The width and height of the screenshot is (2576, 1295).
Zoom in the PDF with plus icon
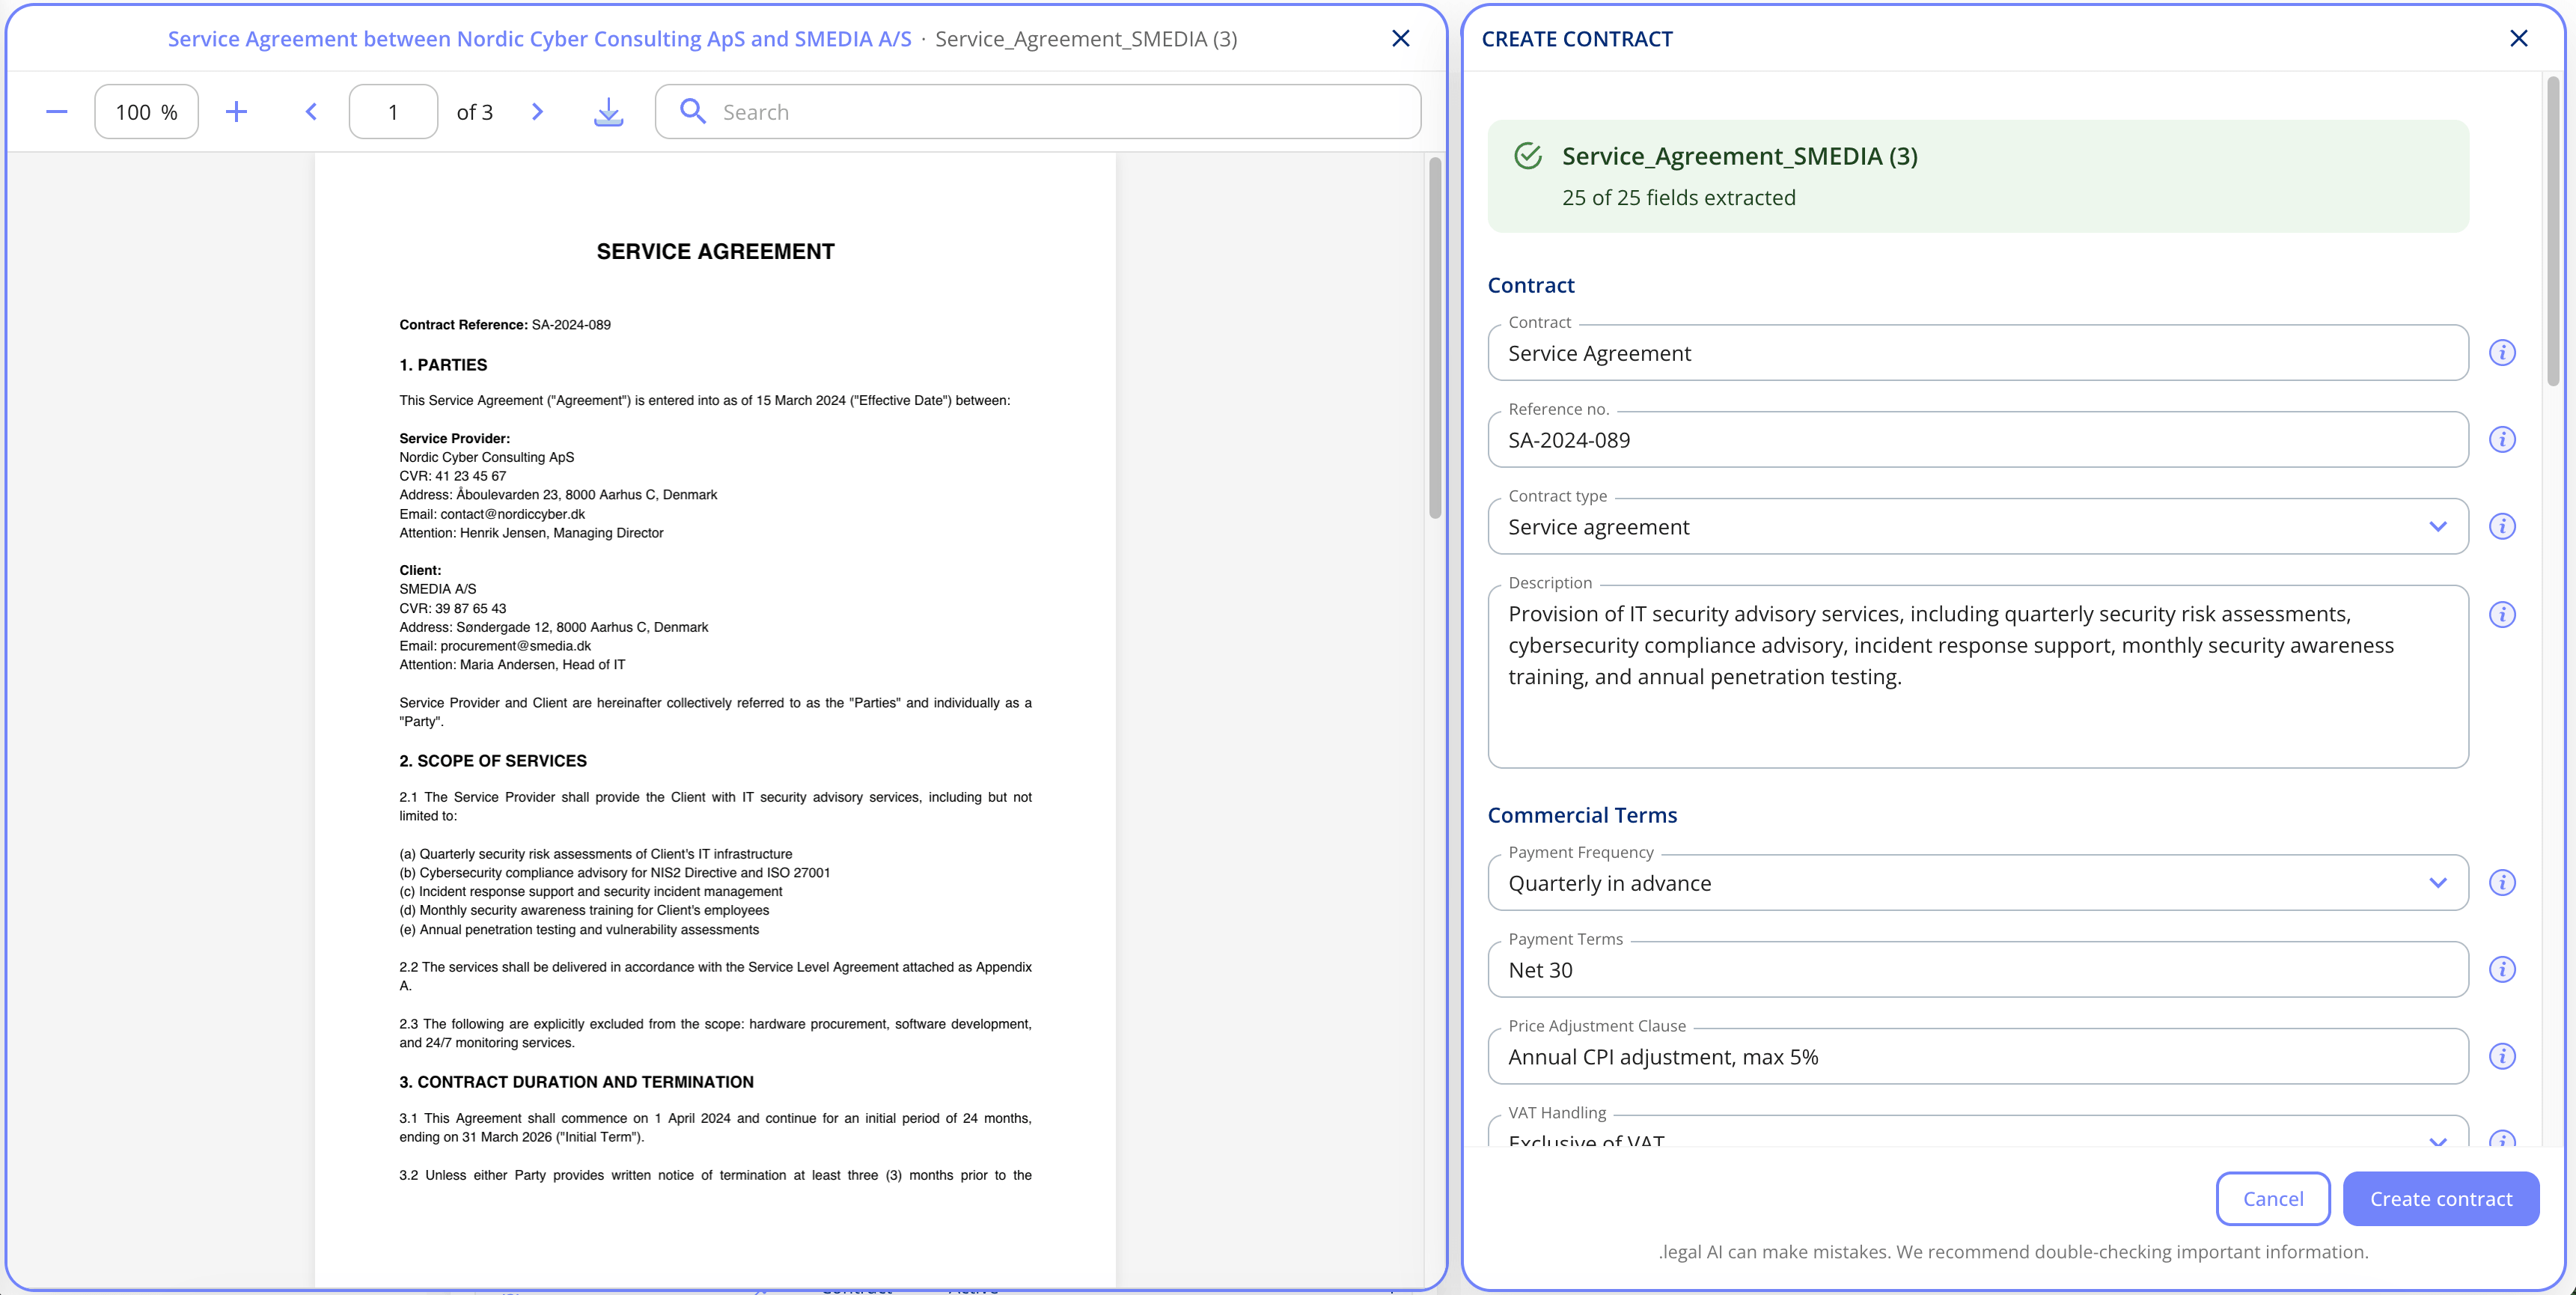pyautogui.click(x=236, y=112)
